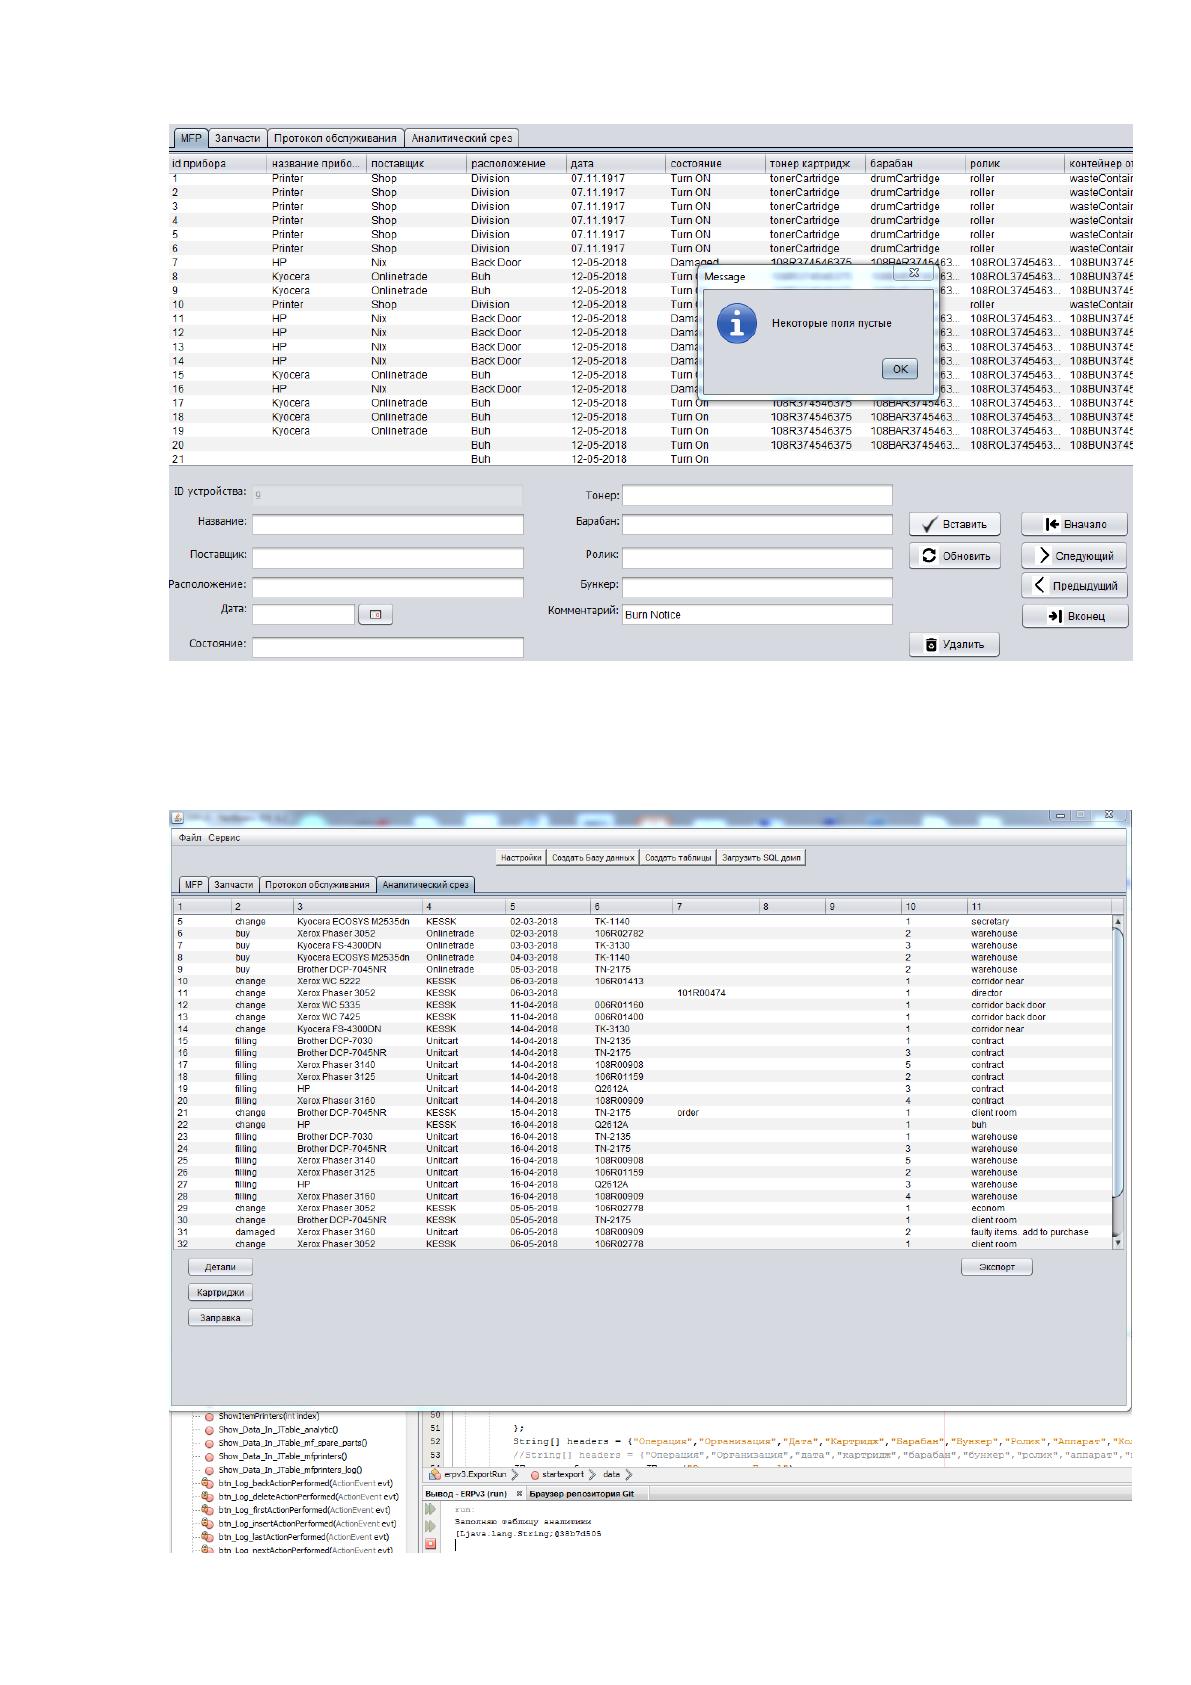
Task: Click the Экспорт button
Action: tap(996, 1267)
